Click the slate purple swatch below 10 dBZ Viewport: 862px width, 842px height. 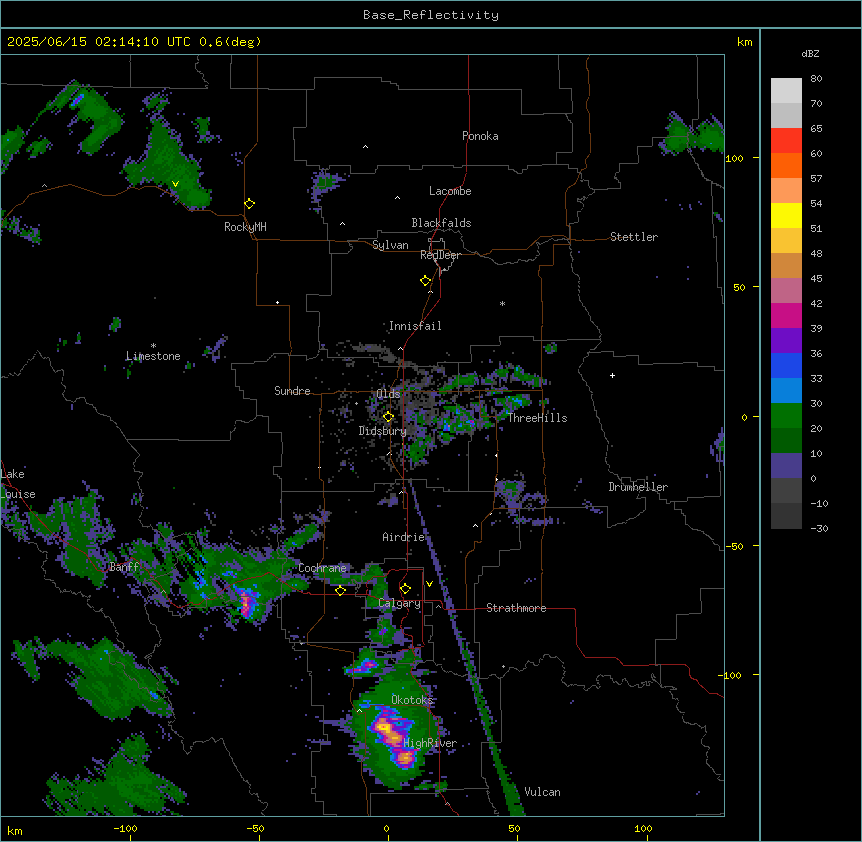point(786,466)
